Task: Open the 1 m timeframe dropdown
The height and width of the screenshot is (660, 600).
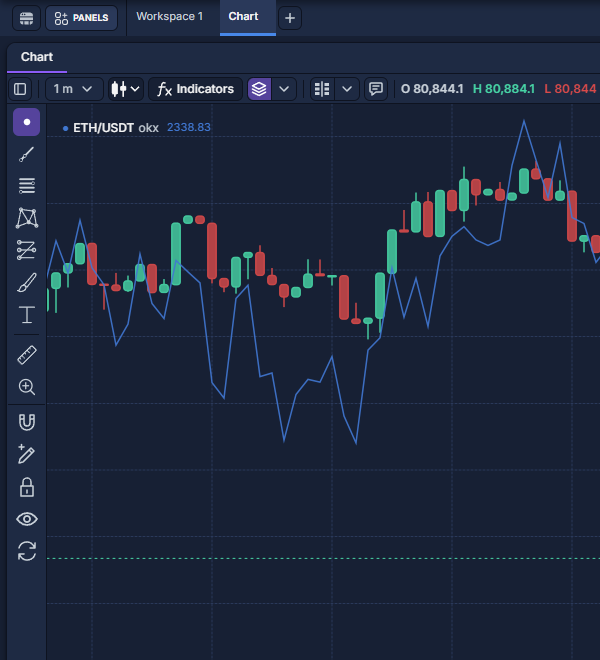Action: click(x=74, y=89)
